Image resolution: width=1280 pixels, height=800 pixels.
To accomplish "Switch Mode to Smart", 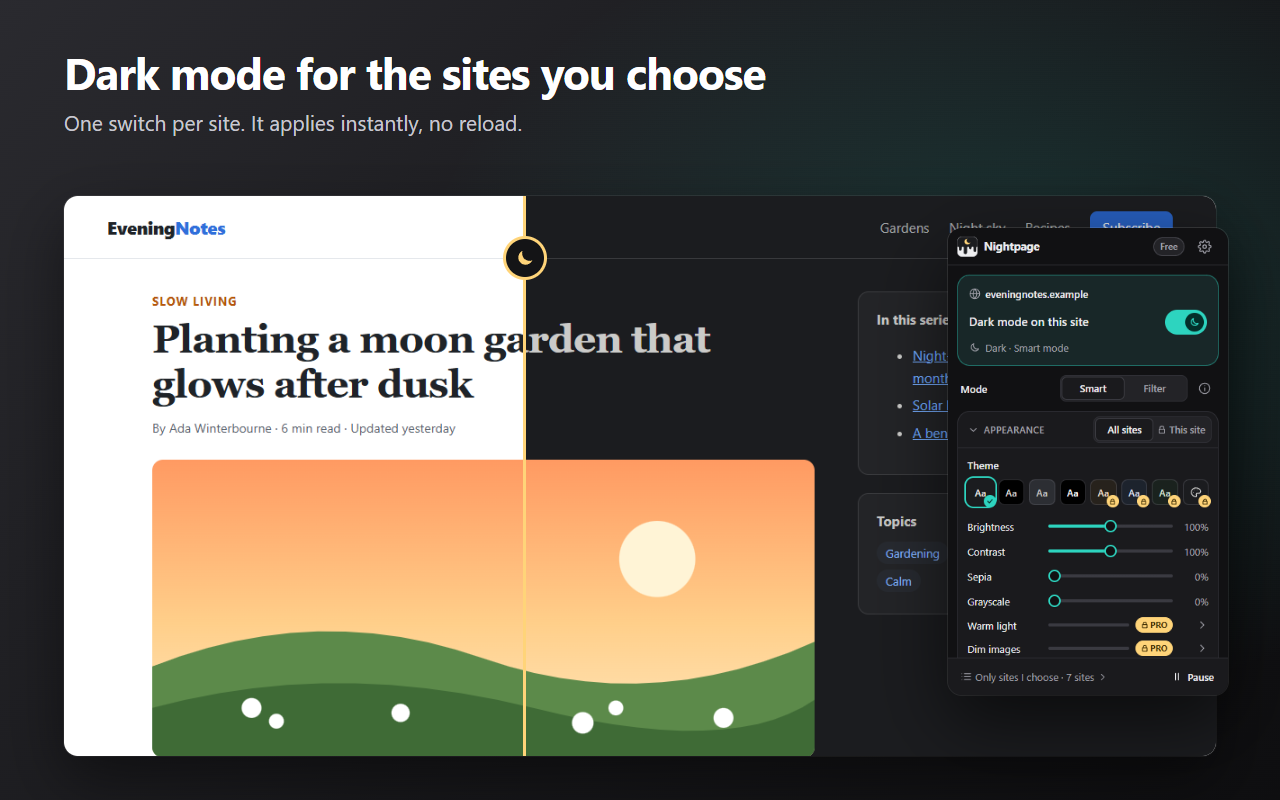I will coord(1093,389).
